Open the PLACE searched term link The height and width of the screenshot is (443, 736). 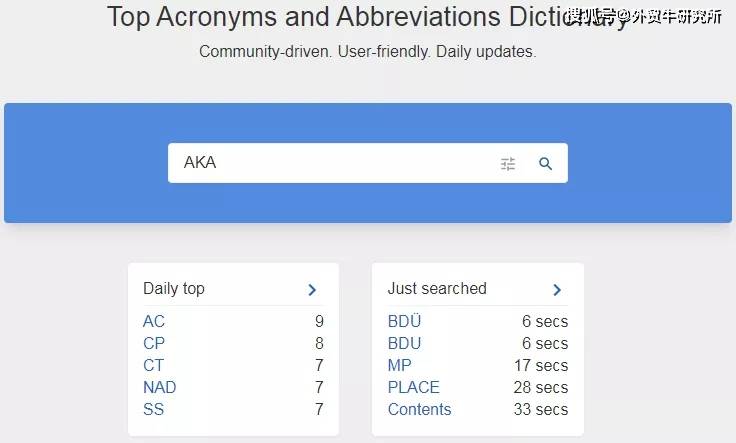click(x=414, y=388)
